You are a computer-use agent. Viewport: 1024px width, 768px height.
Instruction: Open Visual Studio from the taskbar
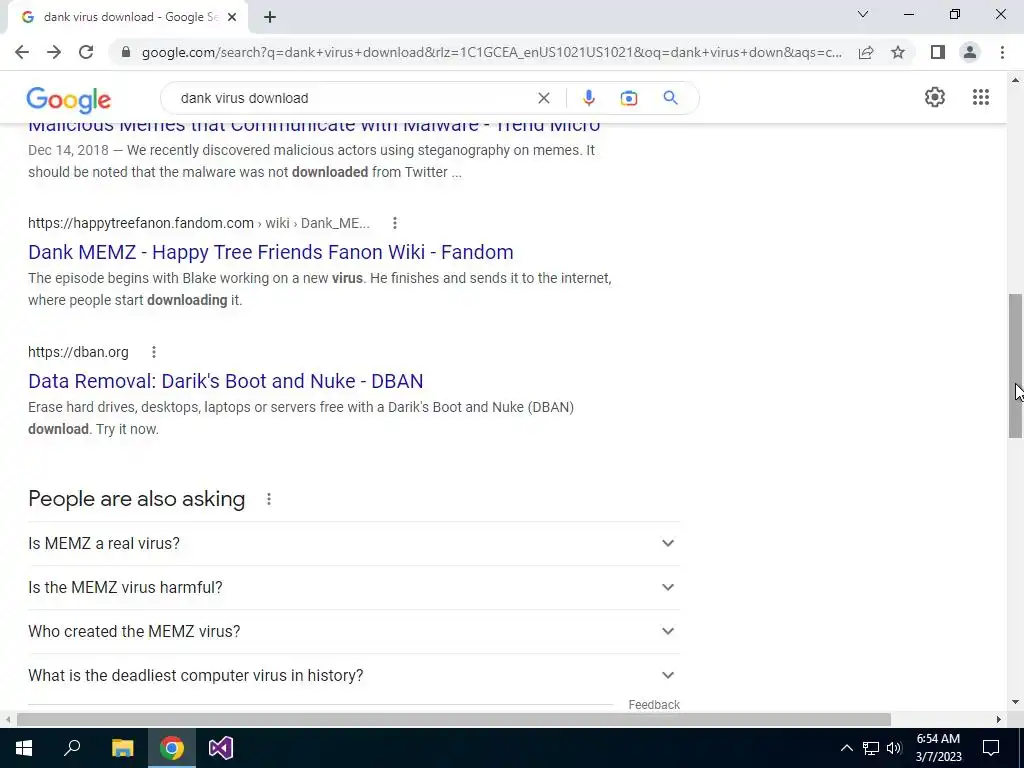[x=221, y=748]
